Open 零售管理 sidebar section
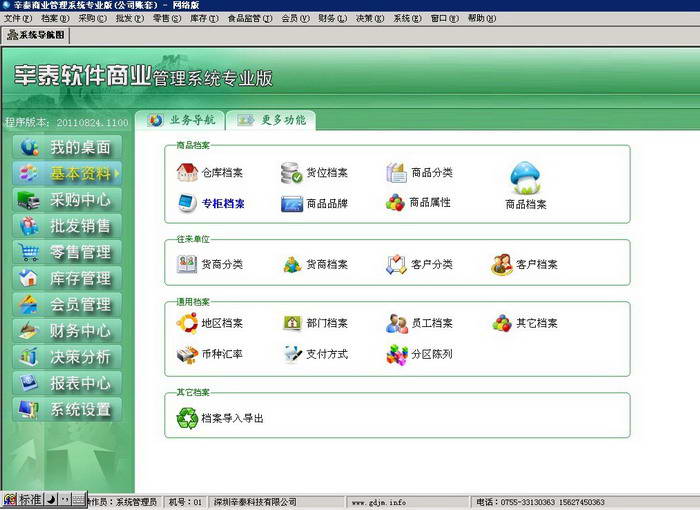The image size is (700, 510). pos(67,252)
